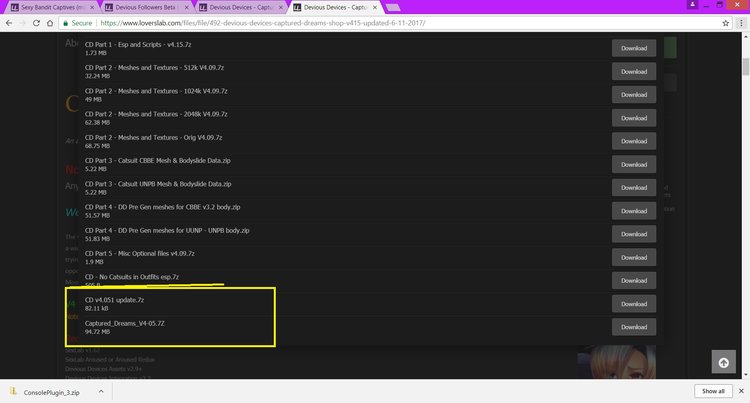Close the Devious Followers Beta tab

click(x=187, y=7)
